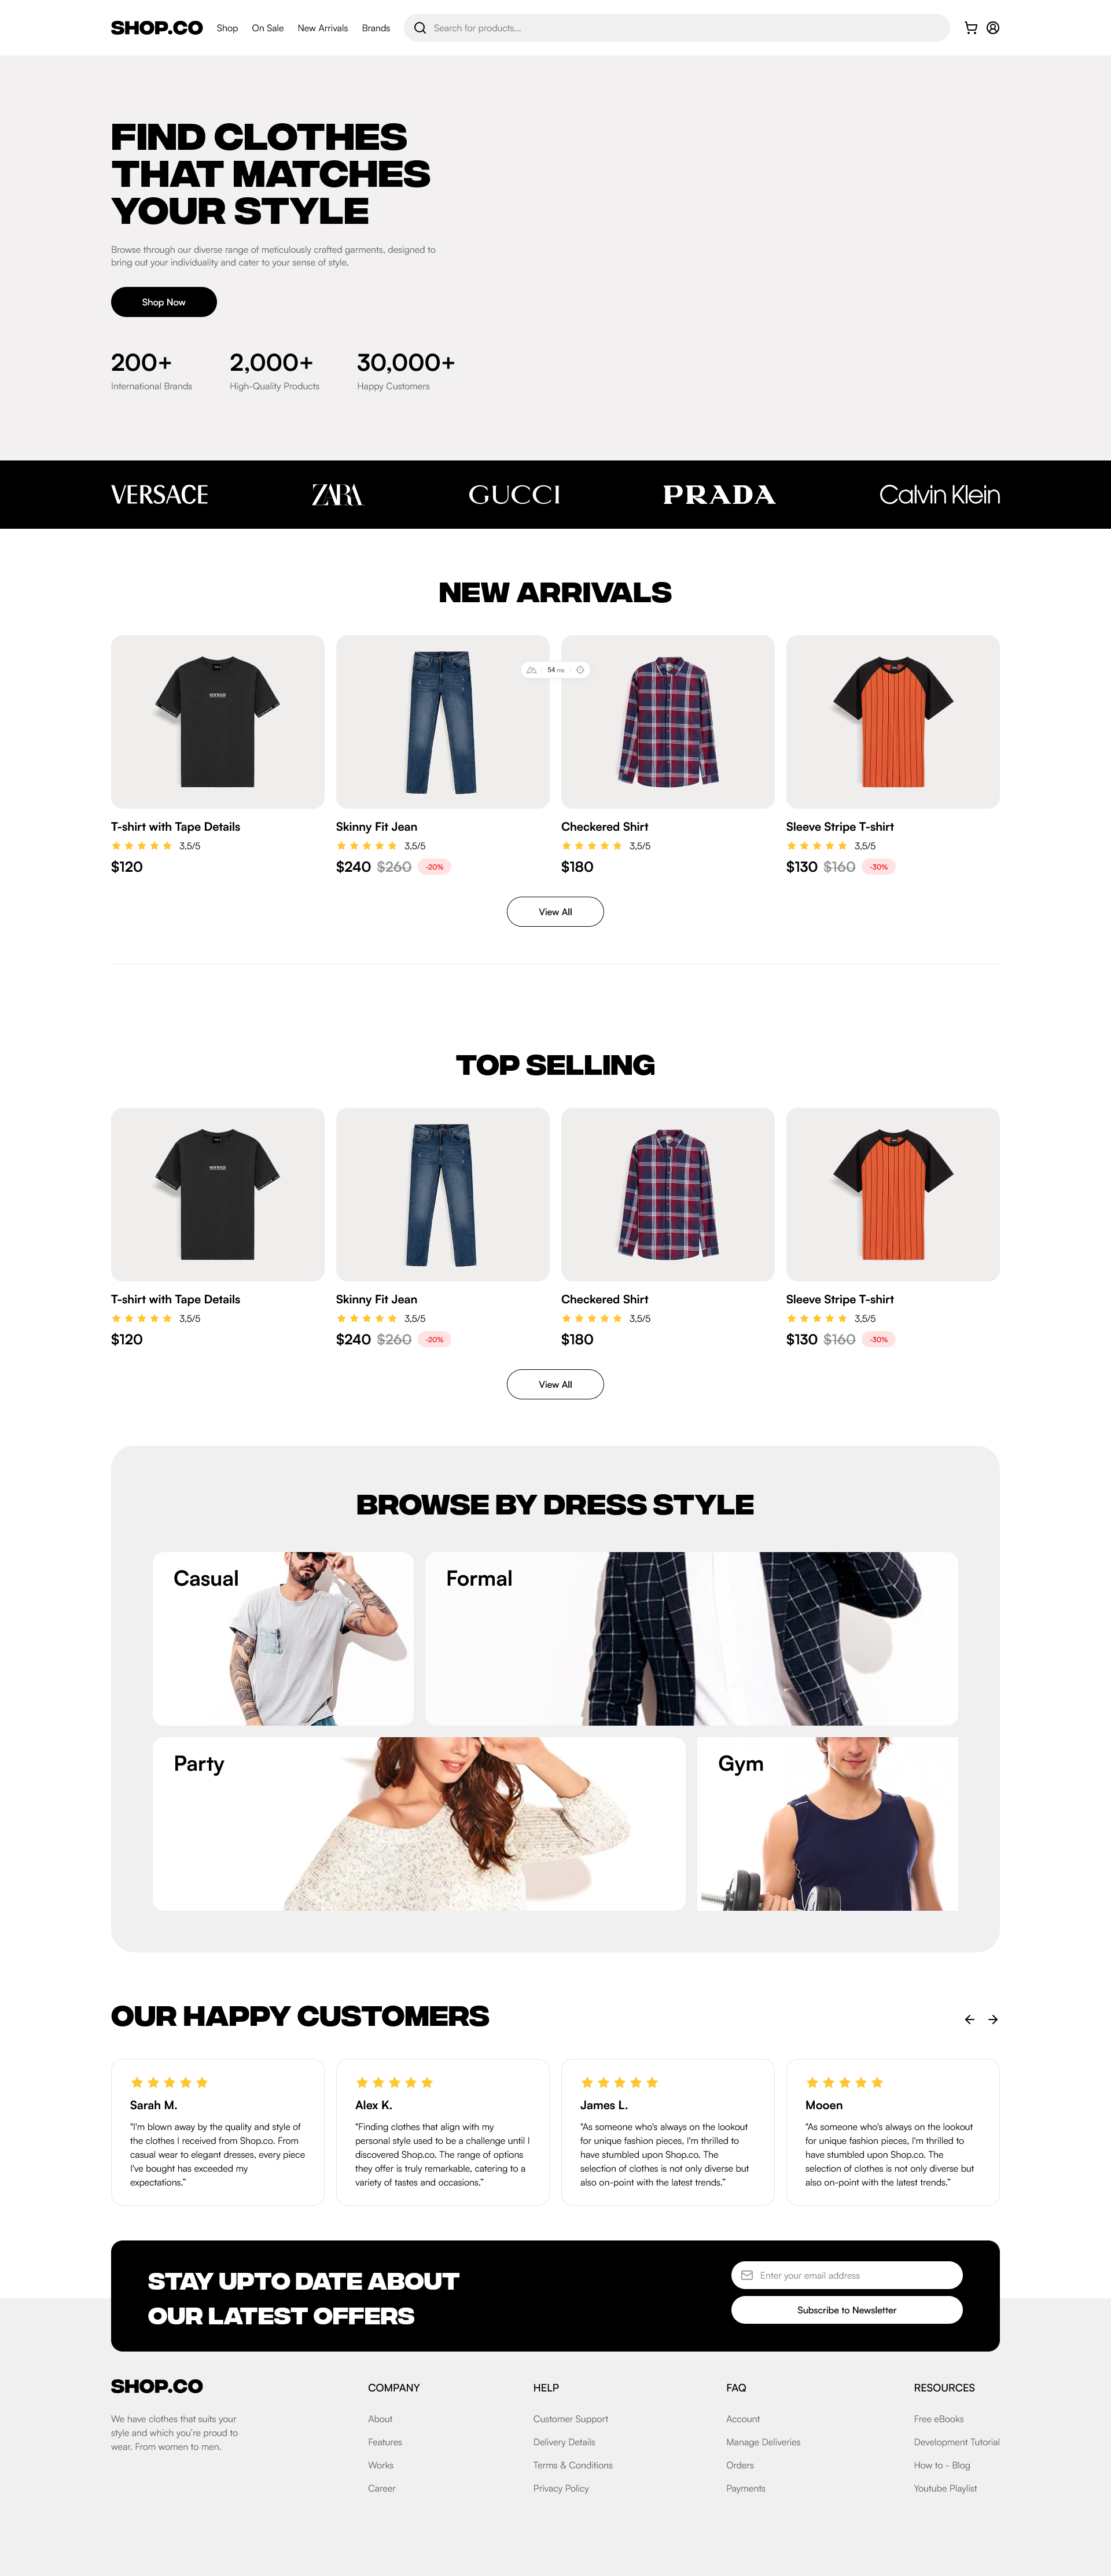
Task: Subscribe to Newsletter button
Action: point(847,2310)
